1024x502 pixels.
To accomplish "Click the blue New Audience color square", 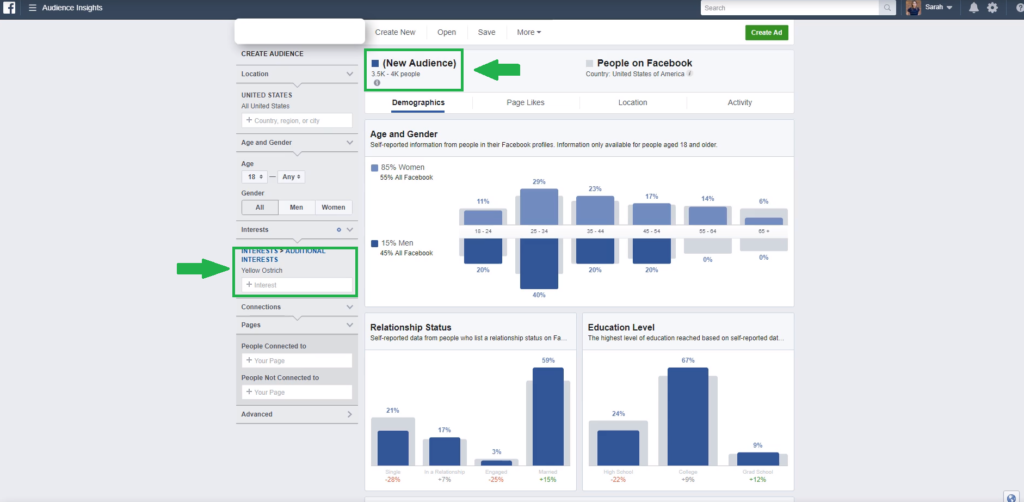I will pyautogui.click(x=375, y=63).
